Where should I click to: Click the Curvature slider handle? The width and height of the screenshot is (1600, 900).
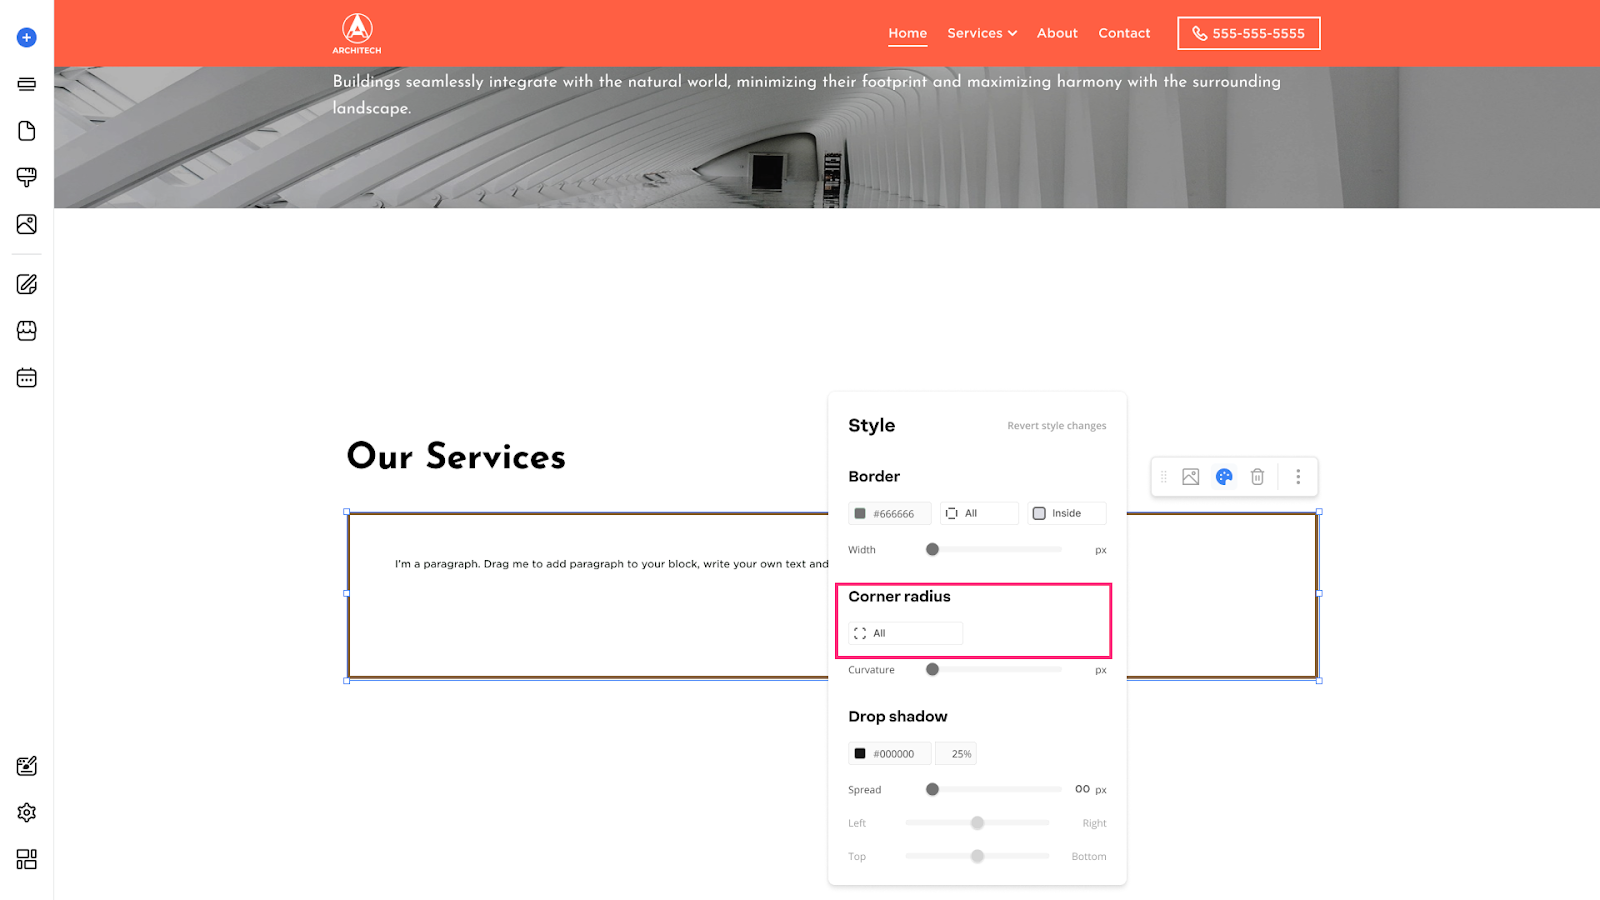[932, 669]
